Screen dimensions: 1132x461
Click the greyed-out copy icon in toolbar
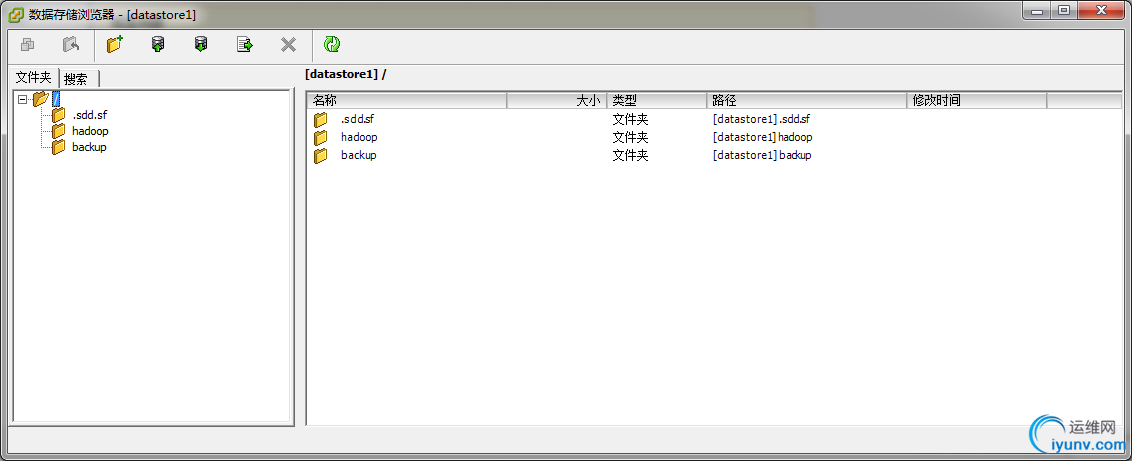coord(27,45)
